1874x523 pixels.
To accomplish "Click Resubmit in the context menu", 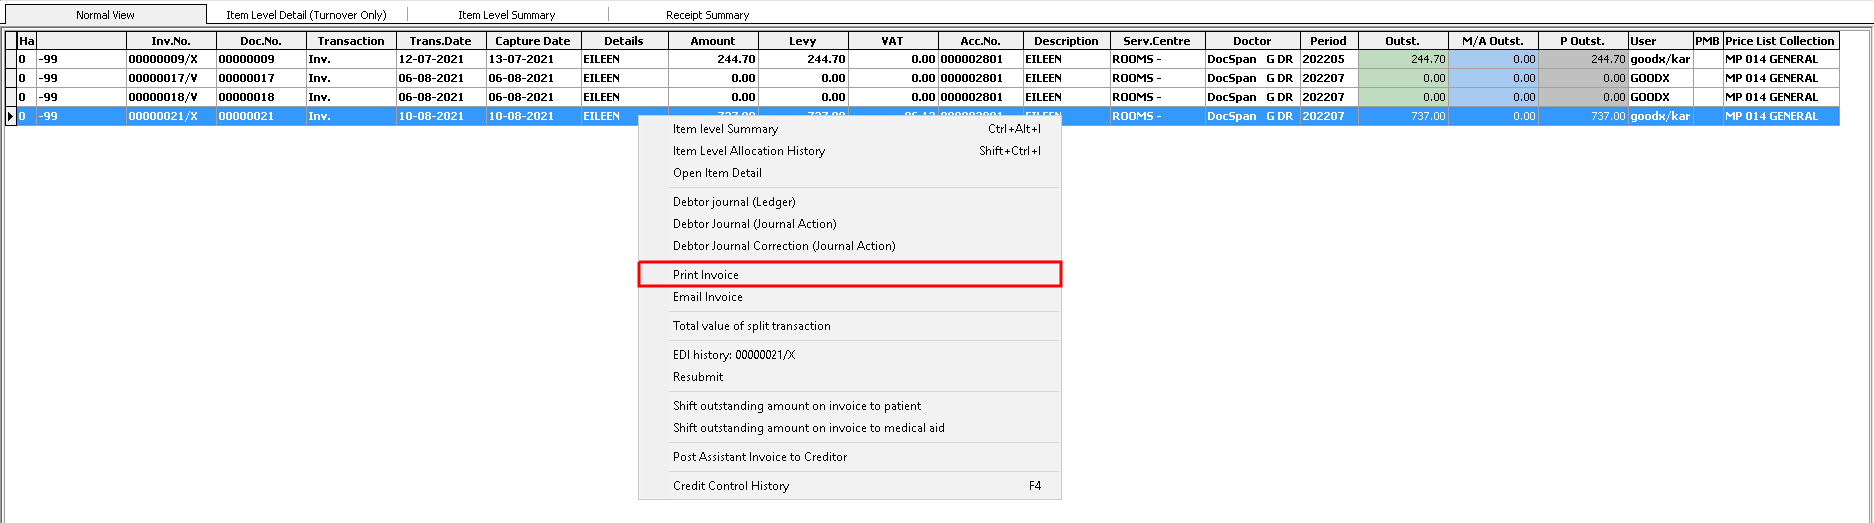I will tap(698, 377).
